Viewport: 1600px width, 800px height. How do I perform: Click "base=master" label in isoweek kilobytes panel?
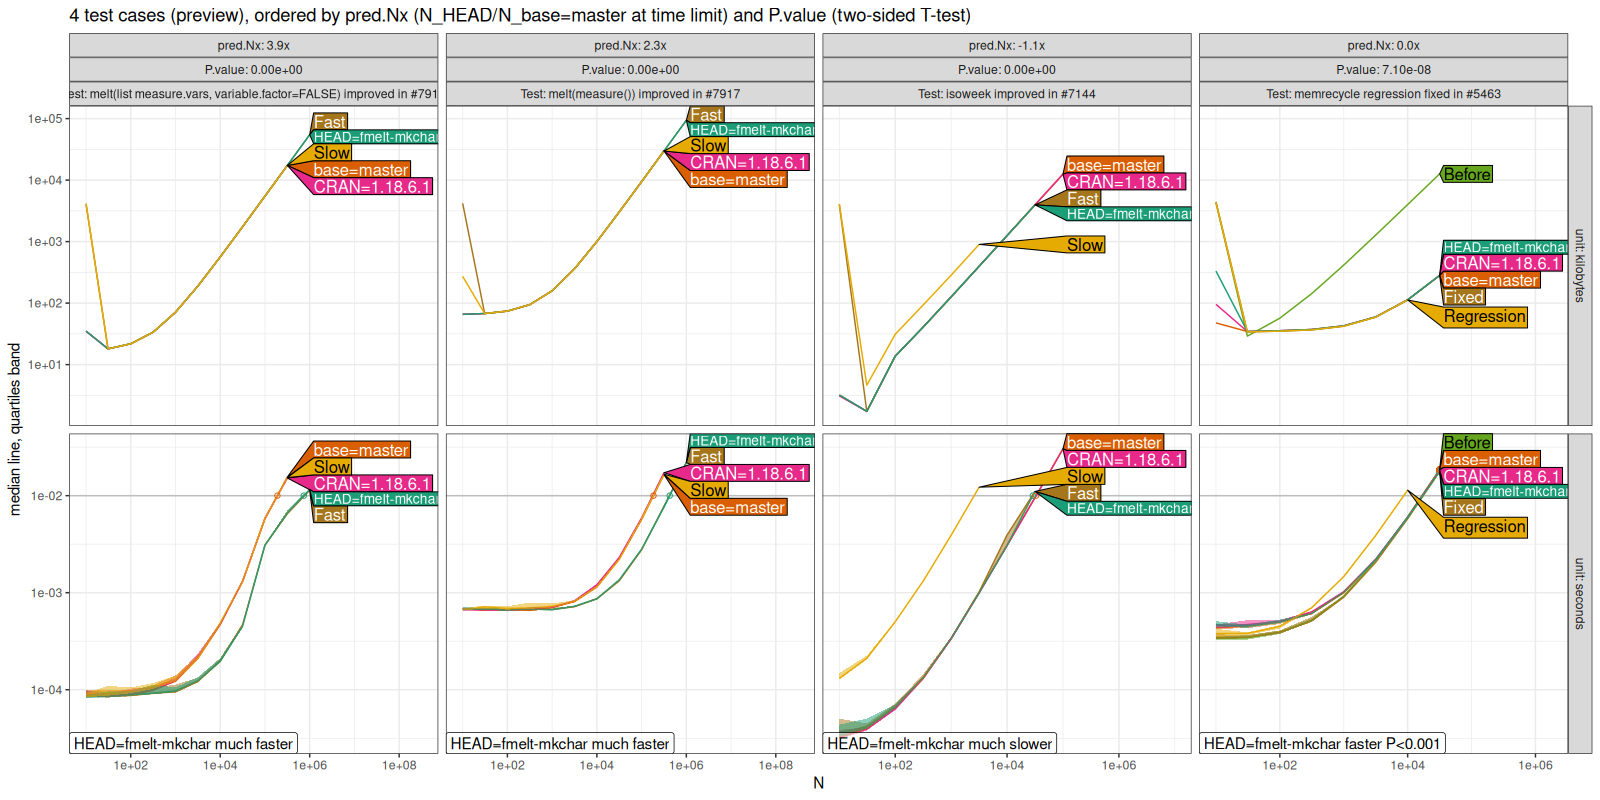pos(1114,165)
